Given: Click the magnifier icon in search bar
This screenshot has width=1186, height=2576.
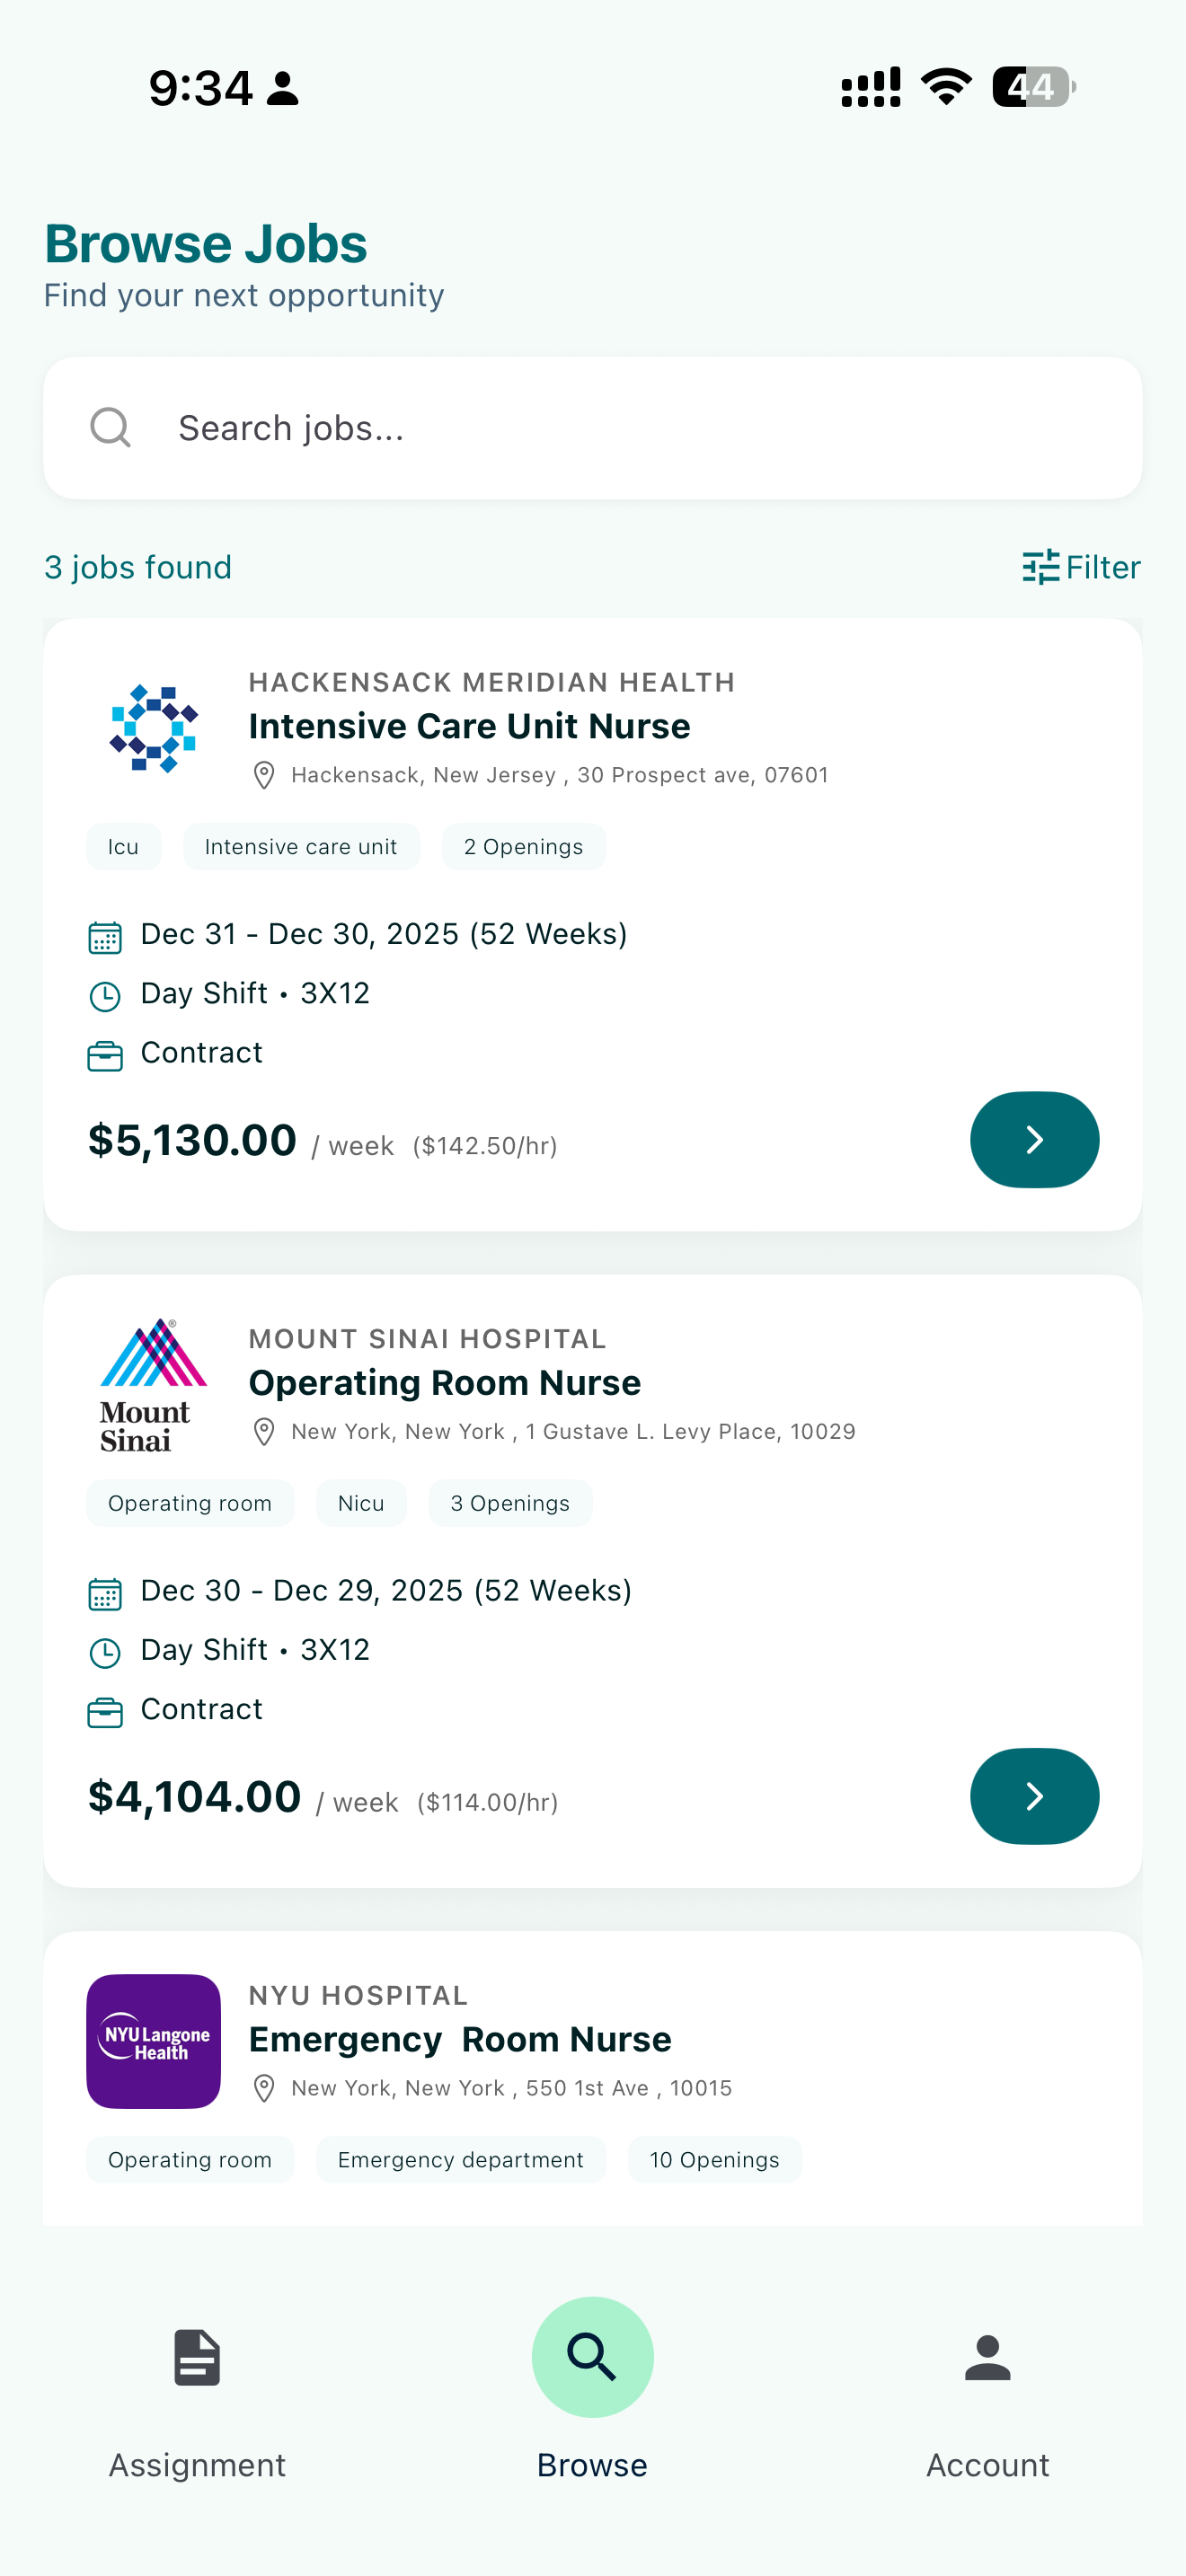Looking at the screenshot, I should tap(110, 428).
